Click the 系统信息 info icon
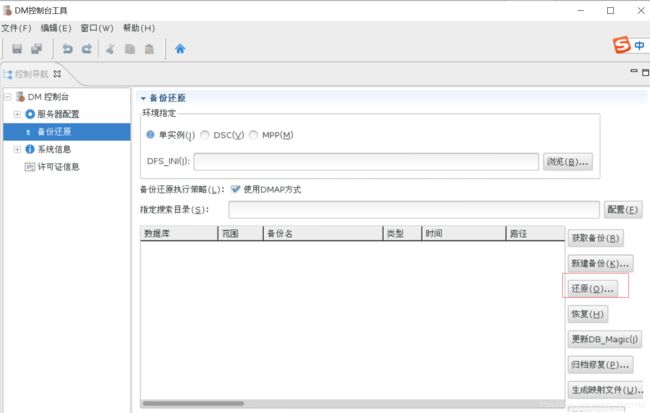 tap(30, 149)
